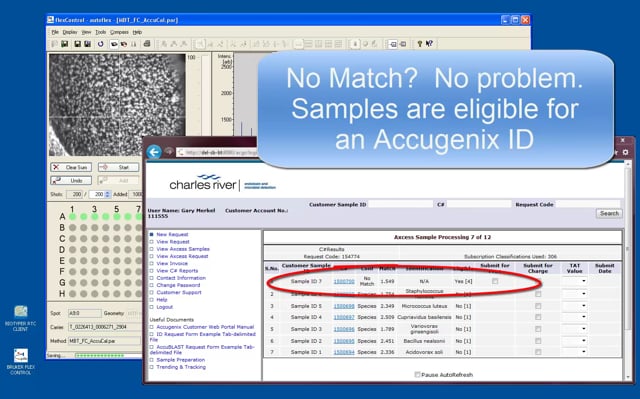Open the BIOTYPER RTC CLIENT desktop icon
This screenshot has width=640, height=399.
pos(20,318)
